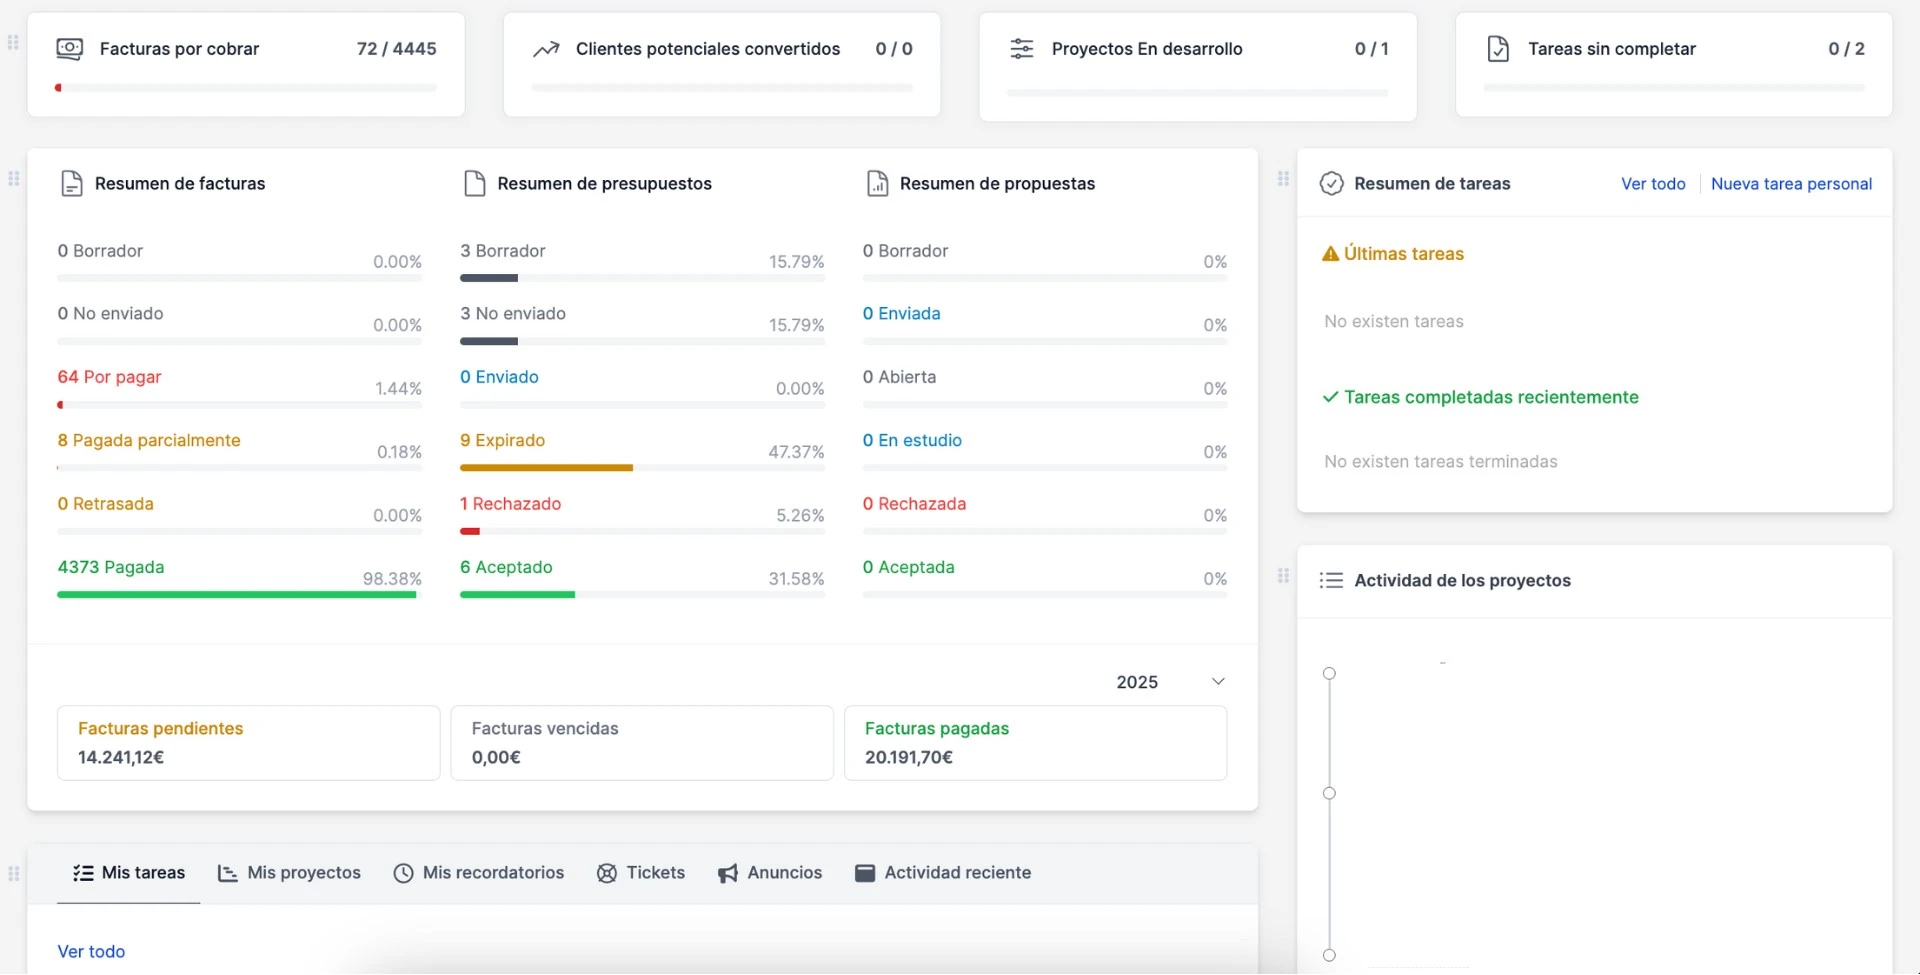Screen dimensions: 1920x975
Task: Open the Anuncios tab
Action: point(770,872)
